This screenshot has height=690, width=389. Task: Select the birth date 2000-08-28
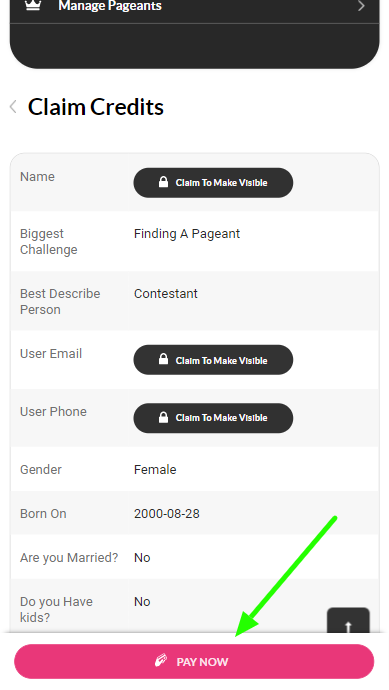(x=167, y=514)
